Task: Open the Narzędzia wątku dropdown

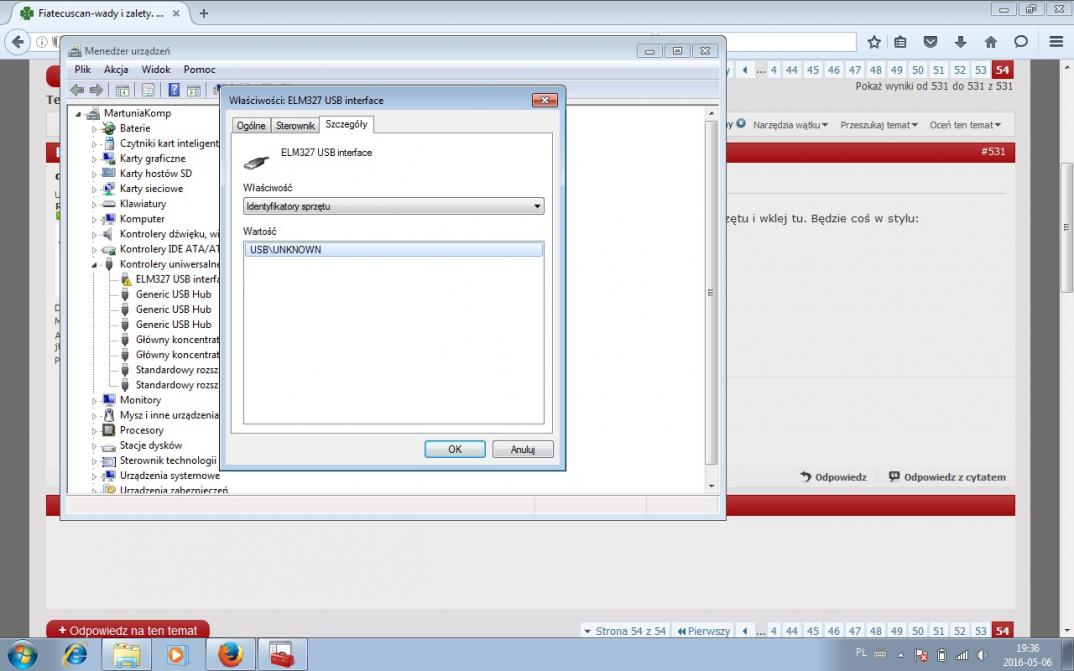Action: pyautogui.click(x=790, y=125)
